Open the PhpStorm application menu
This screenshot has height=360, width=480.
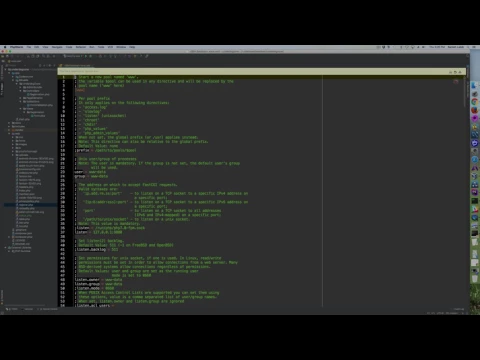pyautogui.click(x=17, y=47)
